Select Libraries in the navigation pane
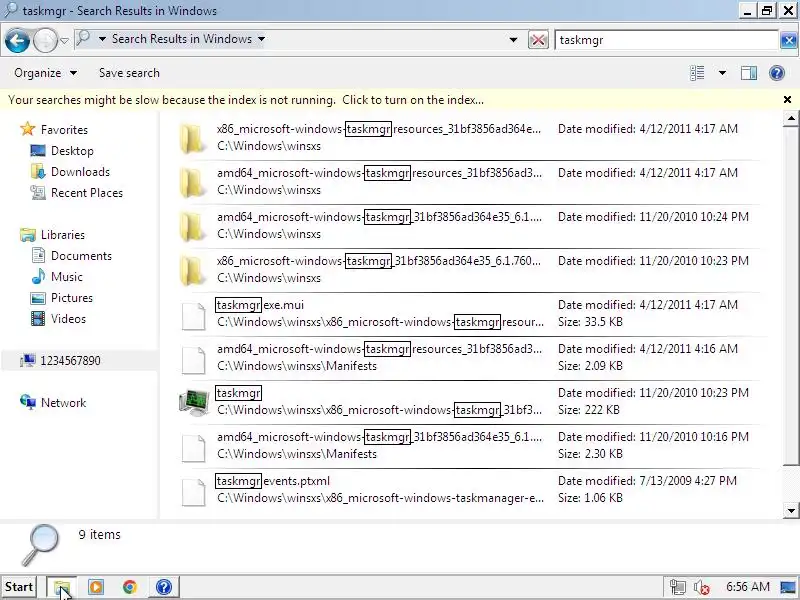Image resolution: width=800 pixels, height=600 pixels. [63, 235]
